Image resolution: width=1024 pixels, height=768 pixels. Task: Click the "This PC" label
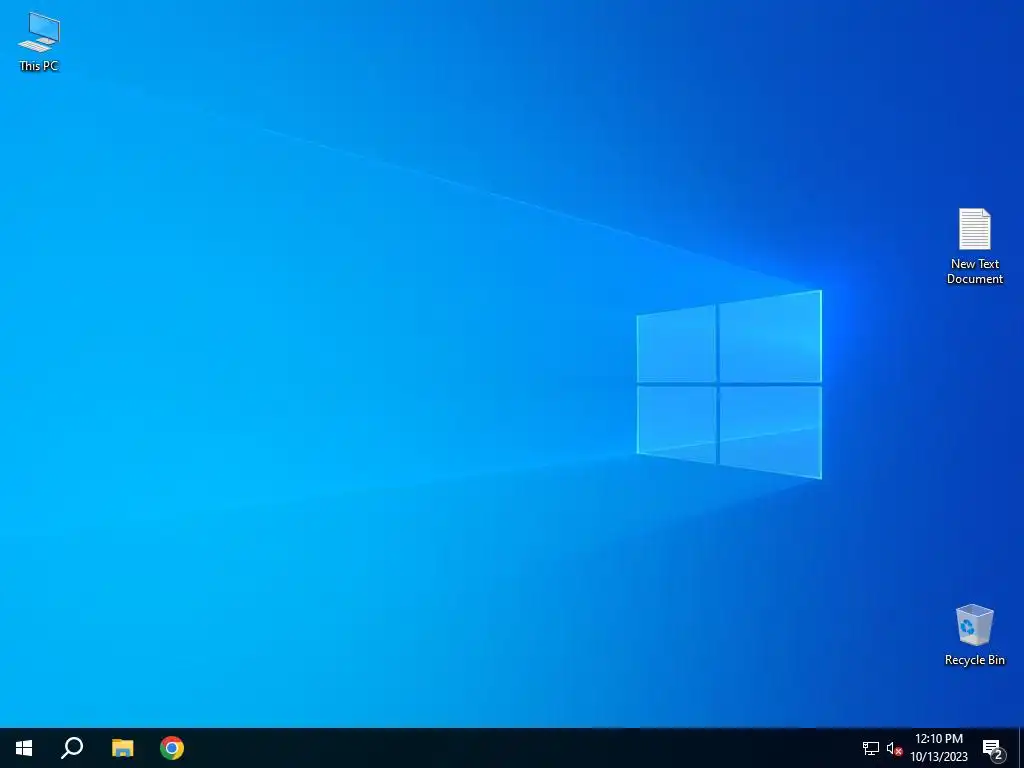pos(39,65)
